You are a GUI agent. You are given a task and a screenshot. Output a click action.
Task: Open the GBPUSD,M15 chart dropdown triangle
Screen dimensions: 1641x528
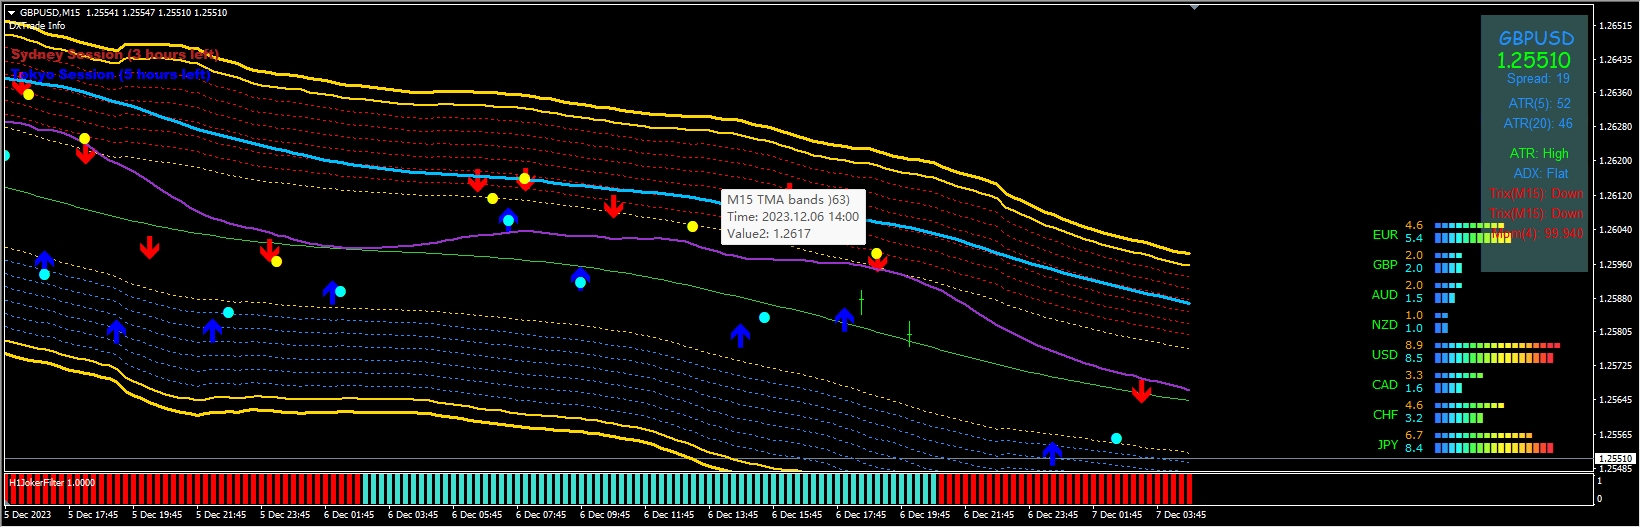(11, 13)
